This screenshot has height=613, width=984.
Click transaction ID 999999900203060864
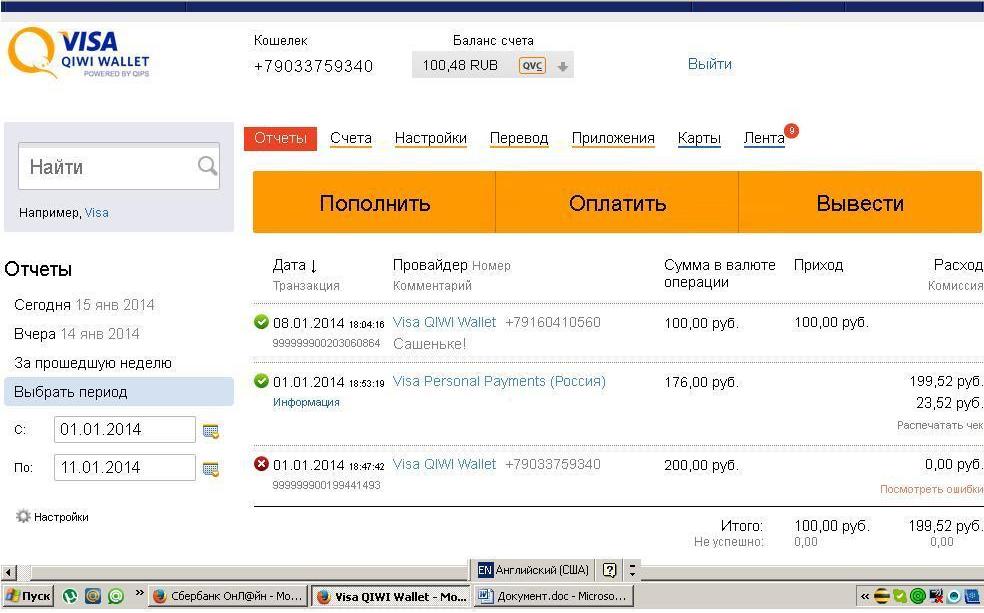(326, 343)
